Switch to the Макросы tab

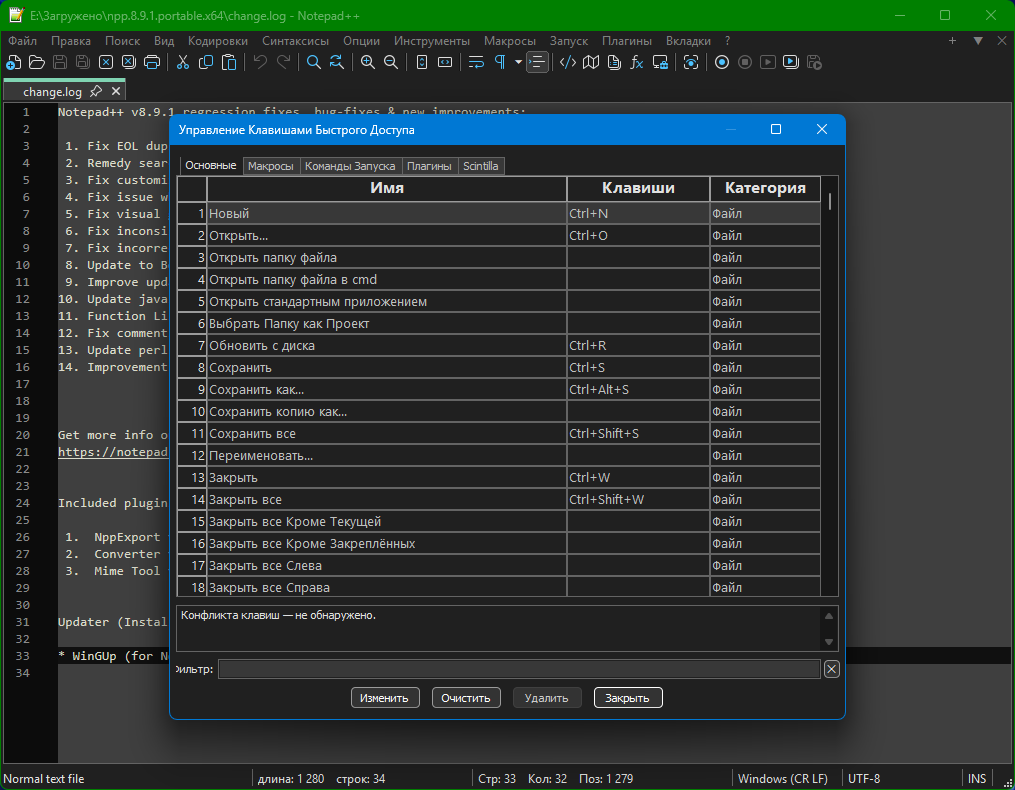[271, 166]
